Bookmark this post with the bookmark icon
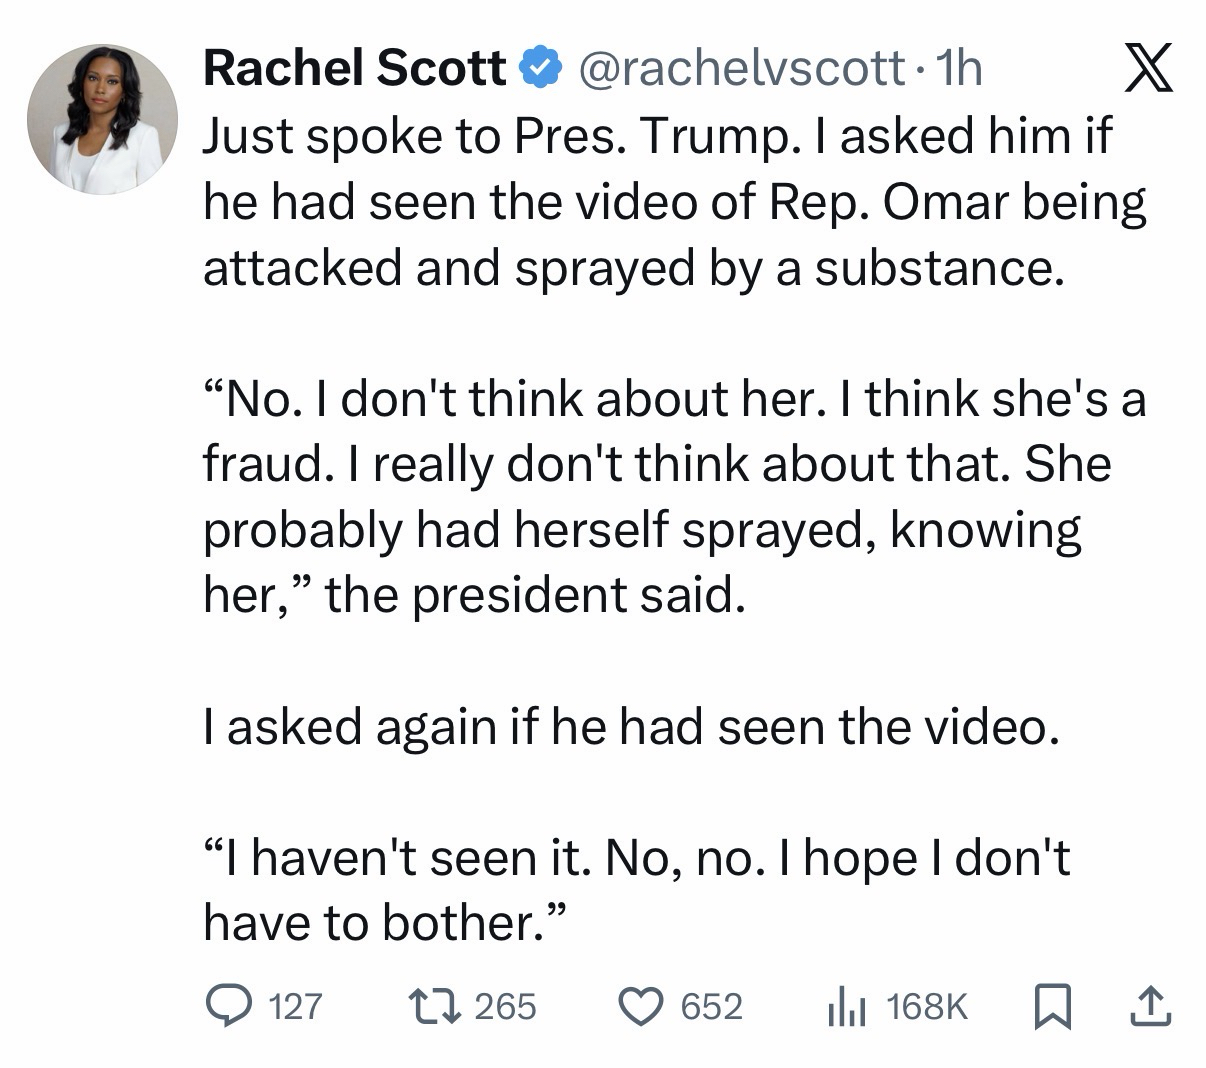Screen dimensions: 1206x1068 click(1053, 1006)
